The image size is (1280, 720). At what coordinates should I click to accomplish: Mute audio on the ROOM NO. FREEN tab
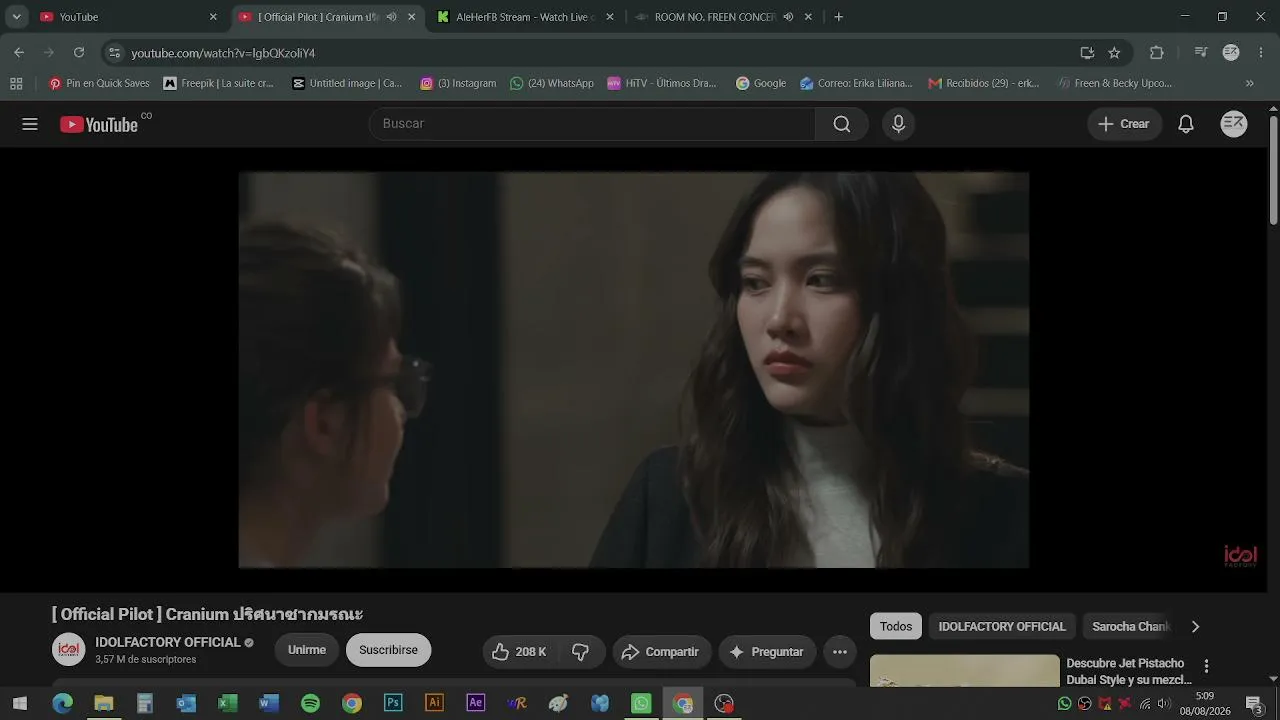[788, 17]
